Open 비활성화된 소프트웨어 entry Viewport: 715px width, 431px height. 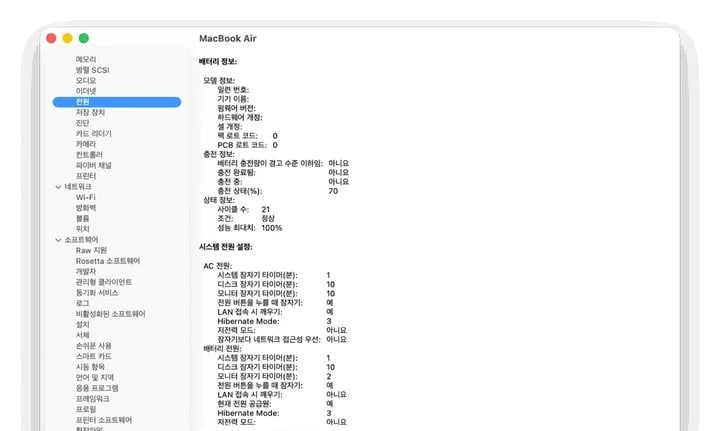110,314
